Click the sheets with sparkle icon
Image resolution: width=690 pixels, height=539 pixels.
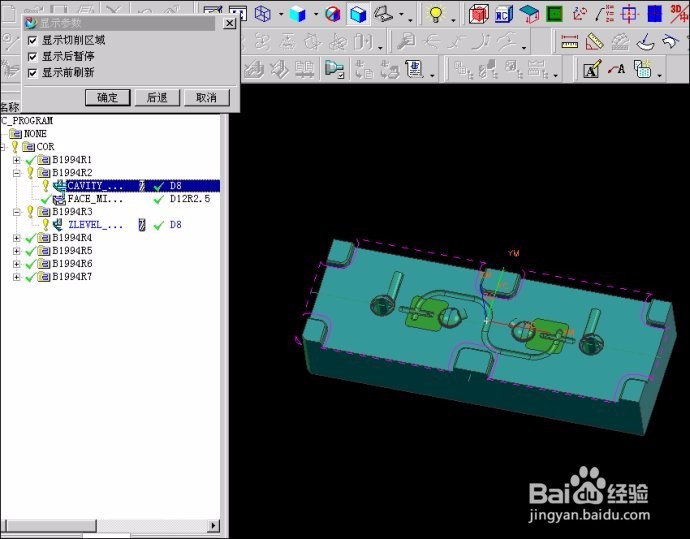(x=643, y=69)
